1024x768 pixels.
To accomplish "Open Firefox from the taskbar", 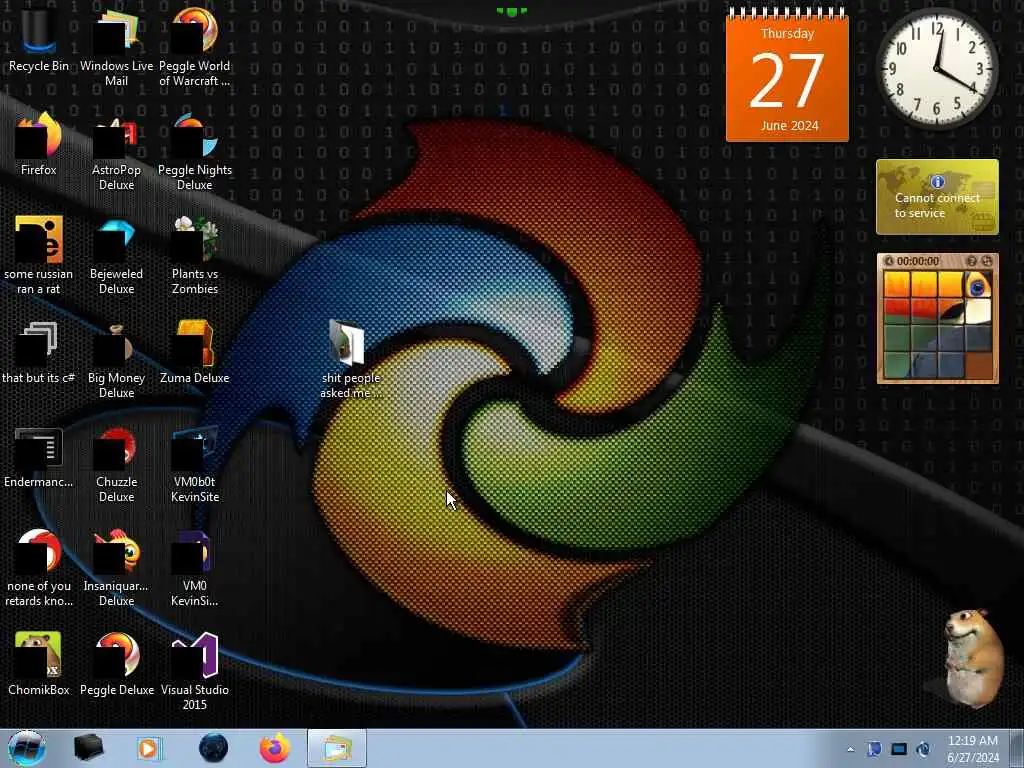I will (x=275, y=748).
